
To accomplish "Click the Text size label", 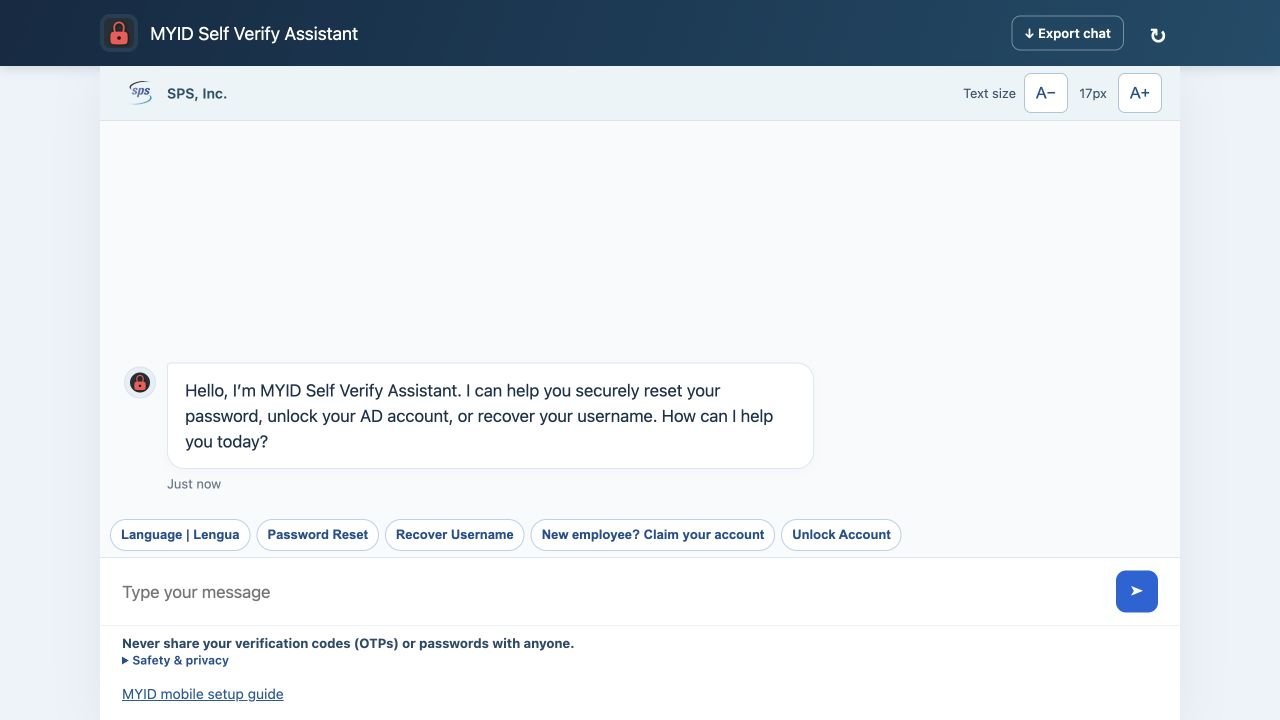I will click(x=989, y=94).
